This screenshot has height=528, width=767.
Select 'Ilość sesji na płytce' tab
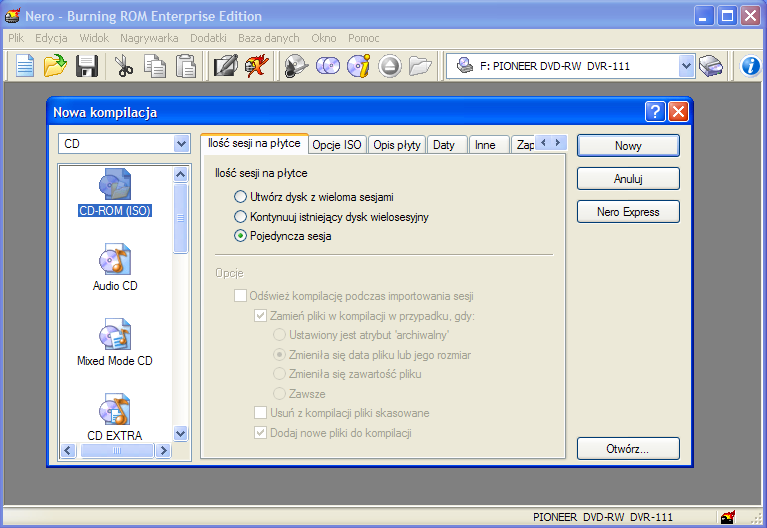(254, 143)
